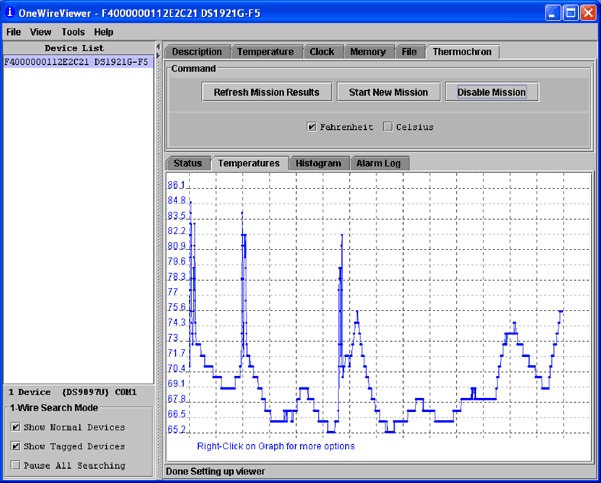Viewport: 601px width, 483px height.
Task: Switch to the Histogram tab
Action: (x=318, y=163)
